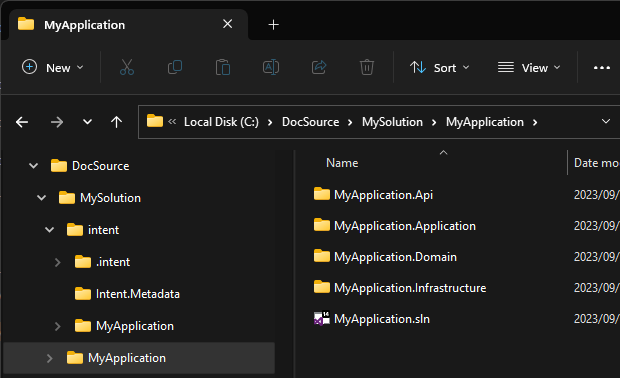The height and width of the screenshot is (378, 620).
Task: Select DocSource in navigation tree
Action: coord(100,166)
